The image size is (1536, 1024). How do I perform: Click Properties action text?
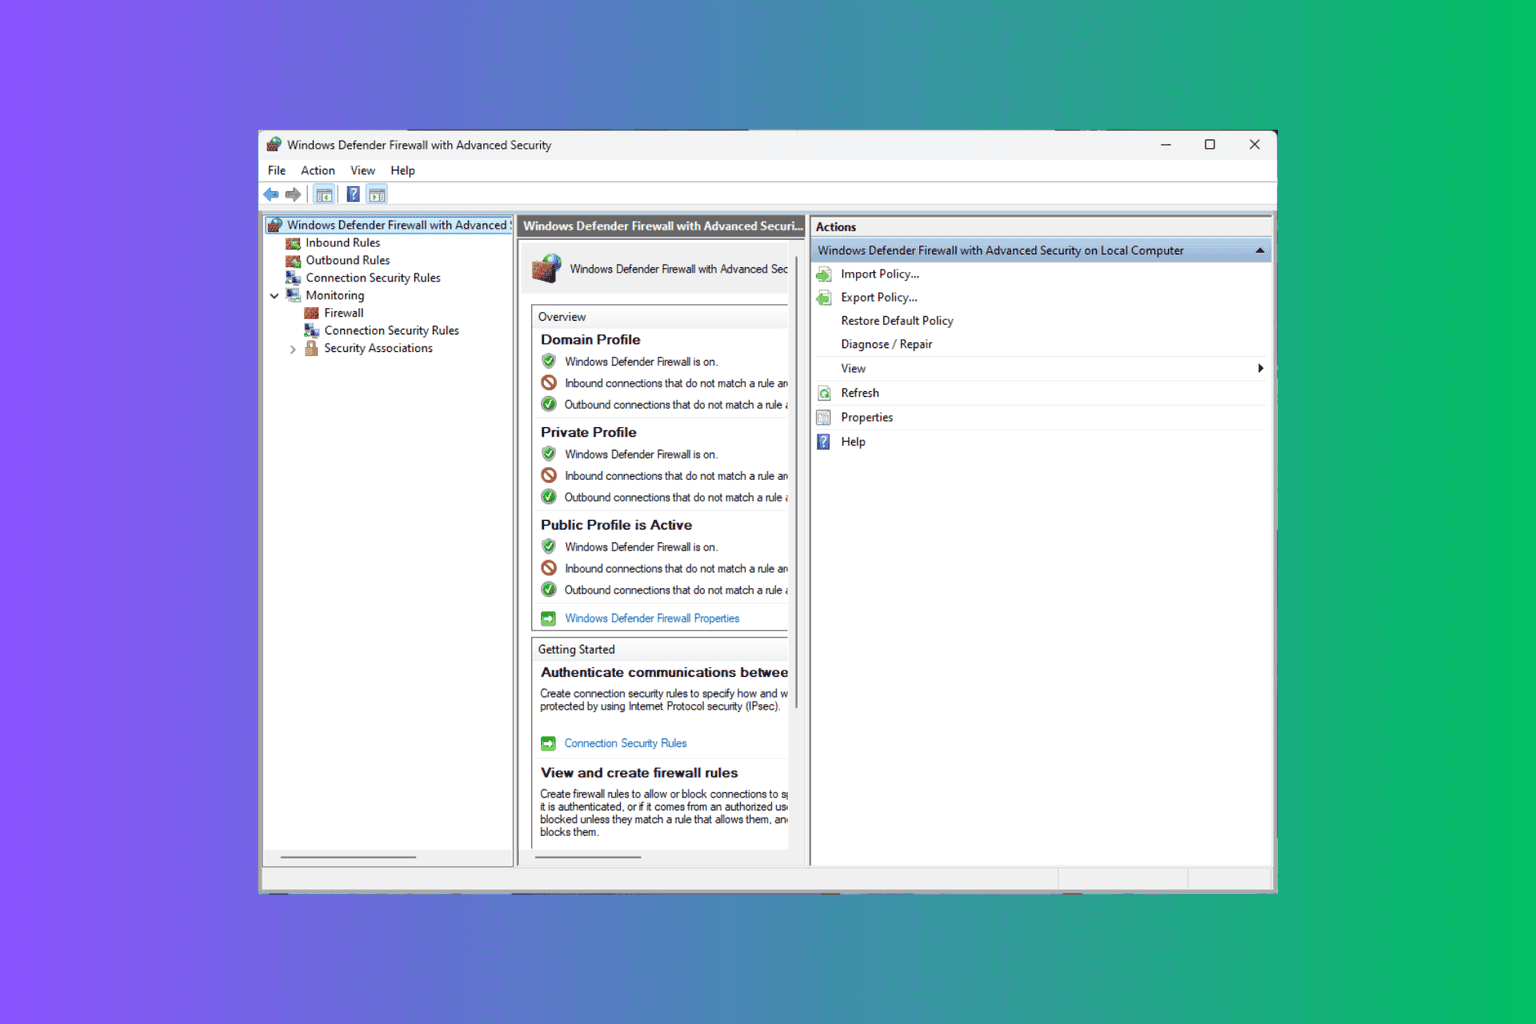867,417
